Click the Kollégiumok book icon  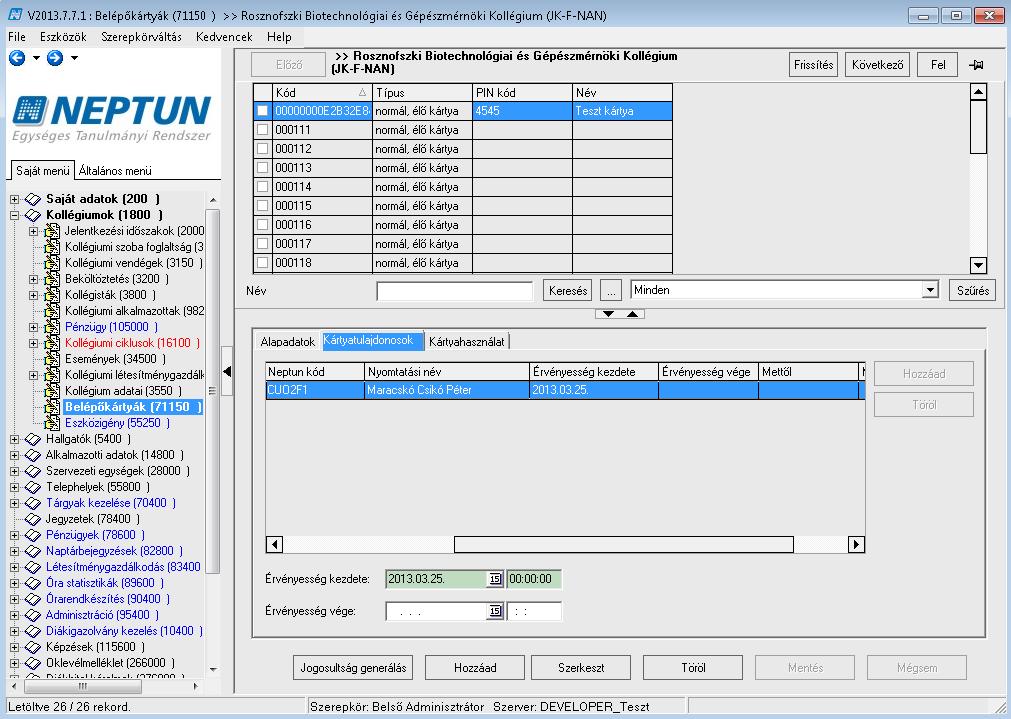(x=33, y=215)
